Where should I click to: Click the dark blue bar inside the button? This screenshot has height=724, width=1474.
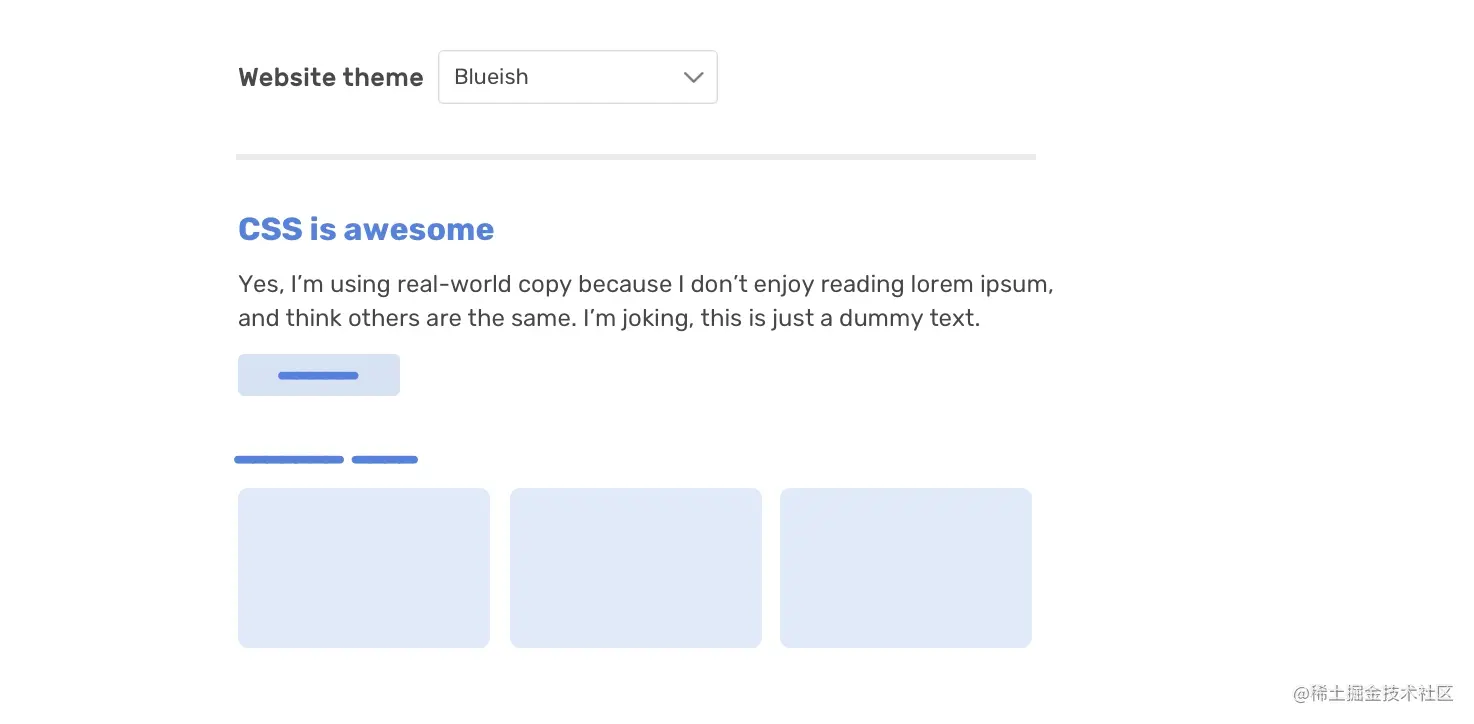[x=318, y=376]
